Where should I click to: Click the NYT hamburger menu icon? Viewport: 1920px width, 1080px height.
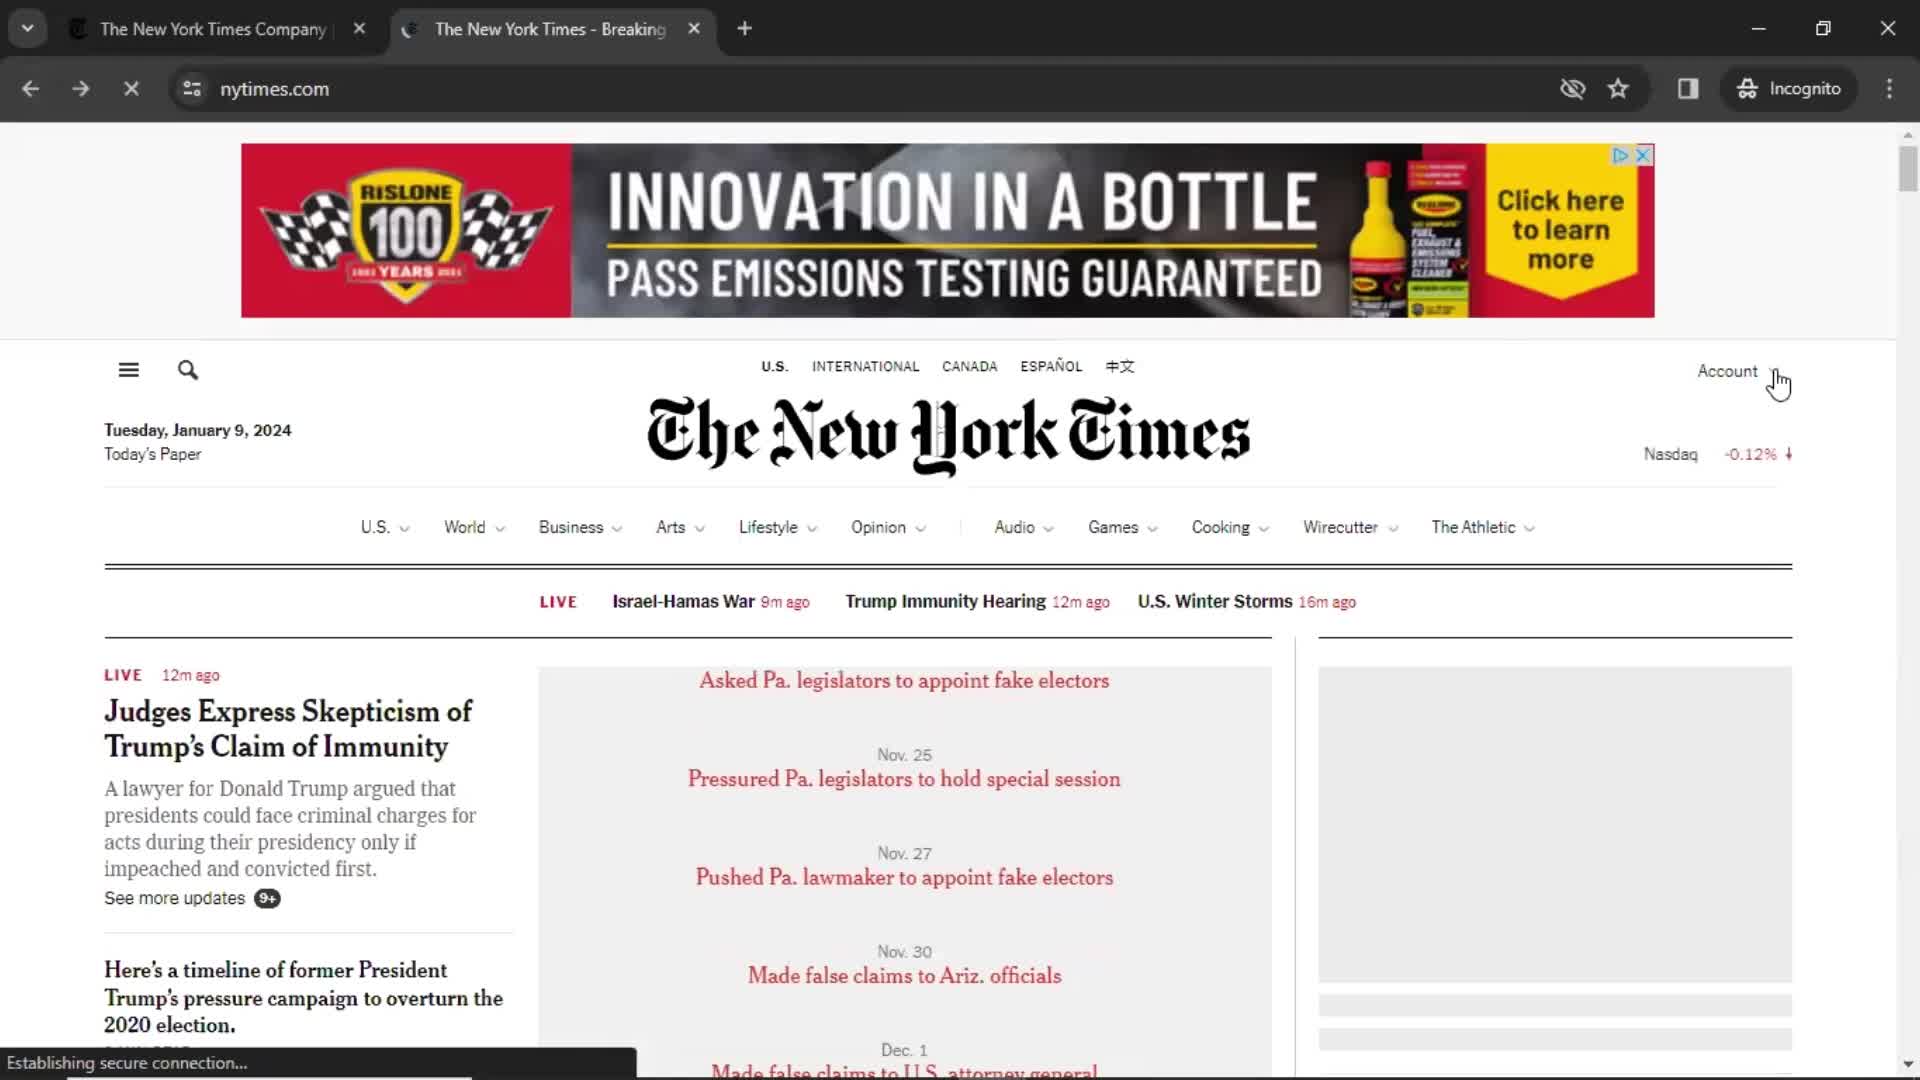[129, 371]
